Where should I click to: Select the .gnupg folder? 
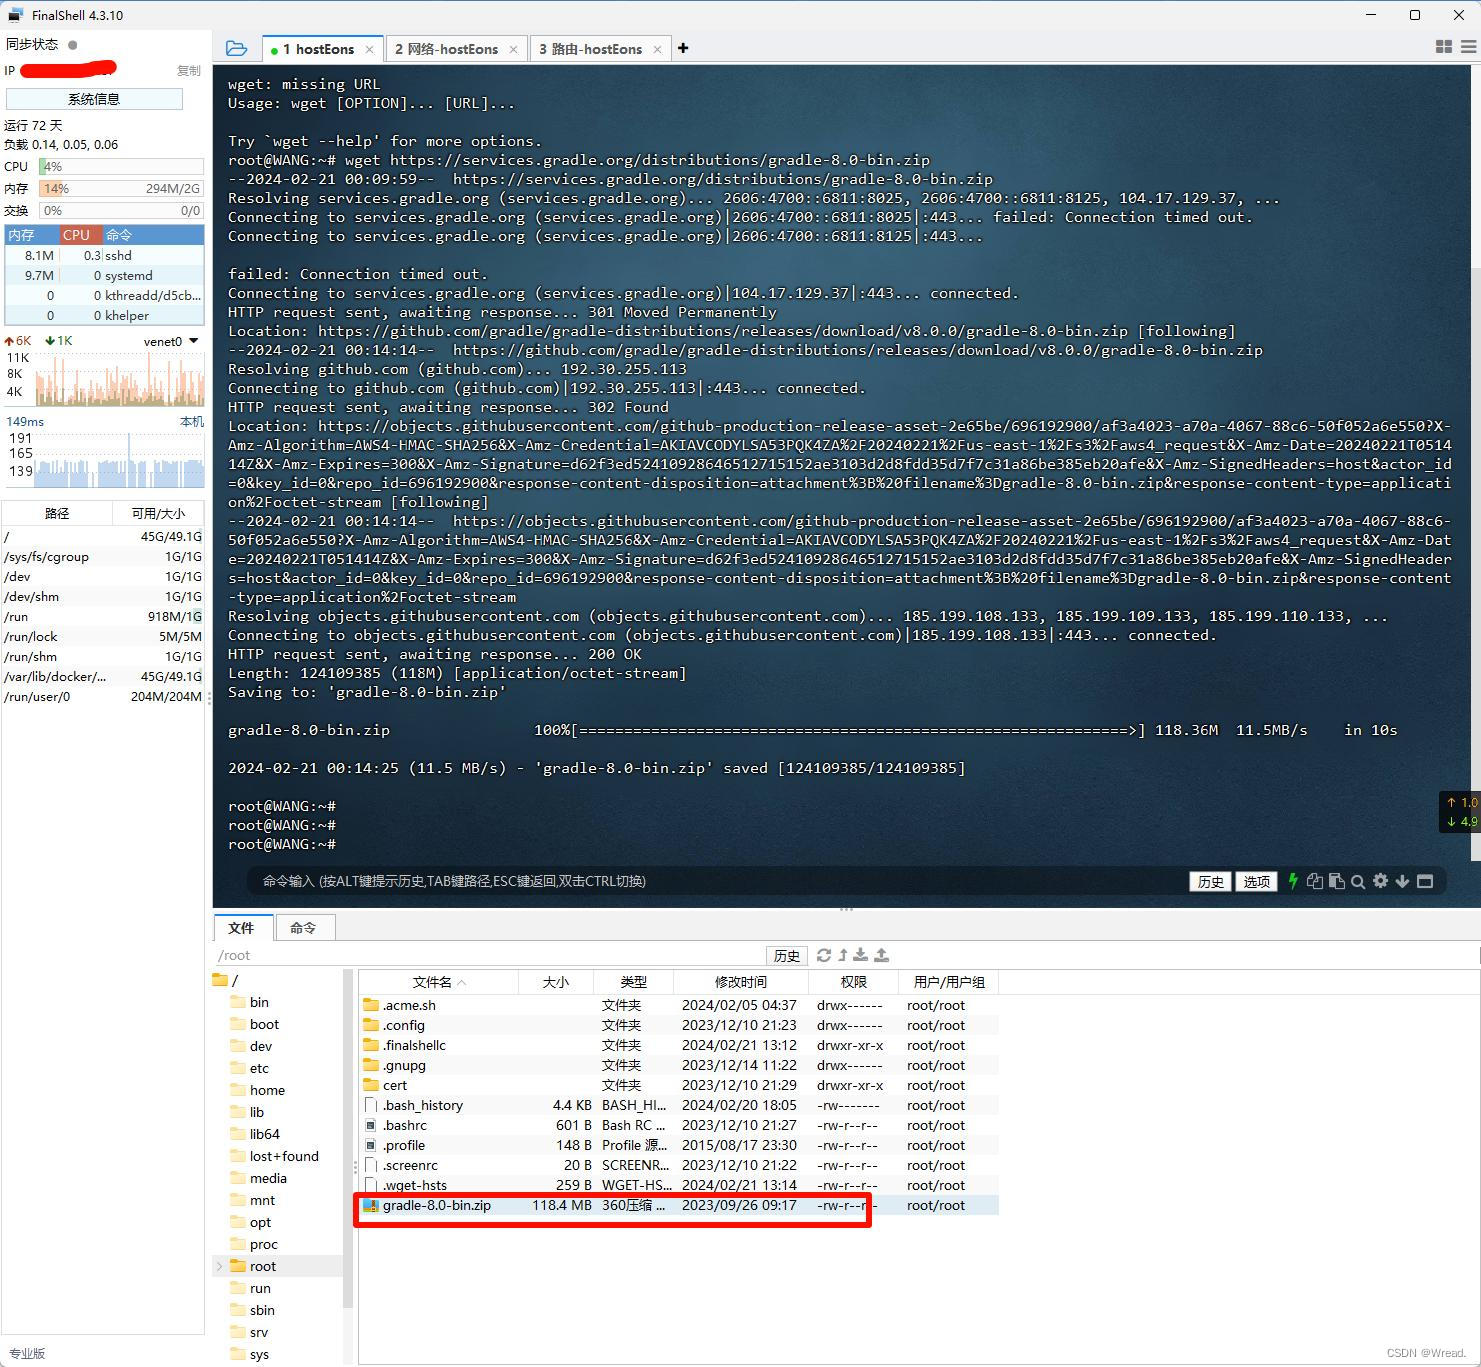pyautogui.click(x=679, y=1065)
